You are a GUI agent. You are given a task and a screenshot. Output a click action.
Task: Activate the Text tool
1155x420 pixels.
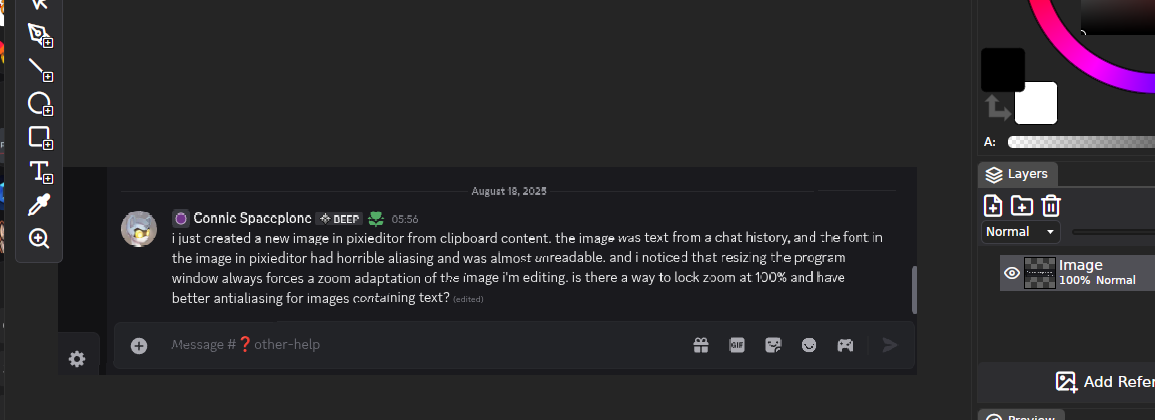pos(39,171)
